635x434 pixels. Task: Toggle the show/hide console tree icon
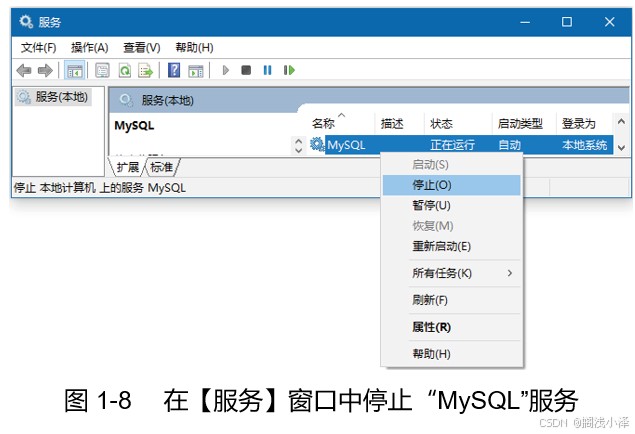tap(75, 70)
